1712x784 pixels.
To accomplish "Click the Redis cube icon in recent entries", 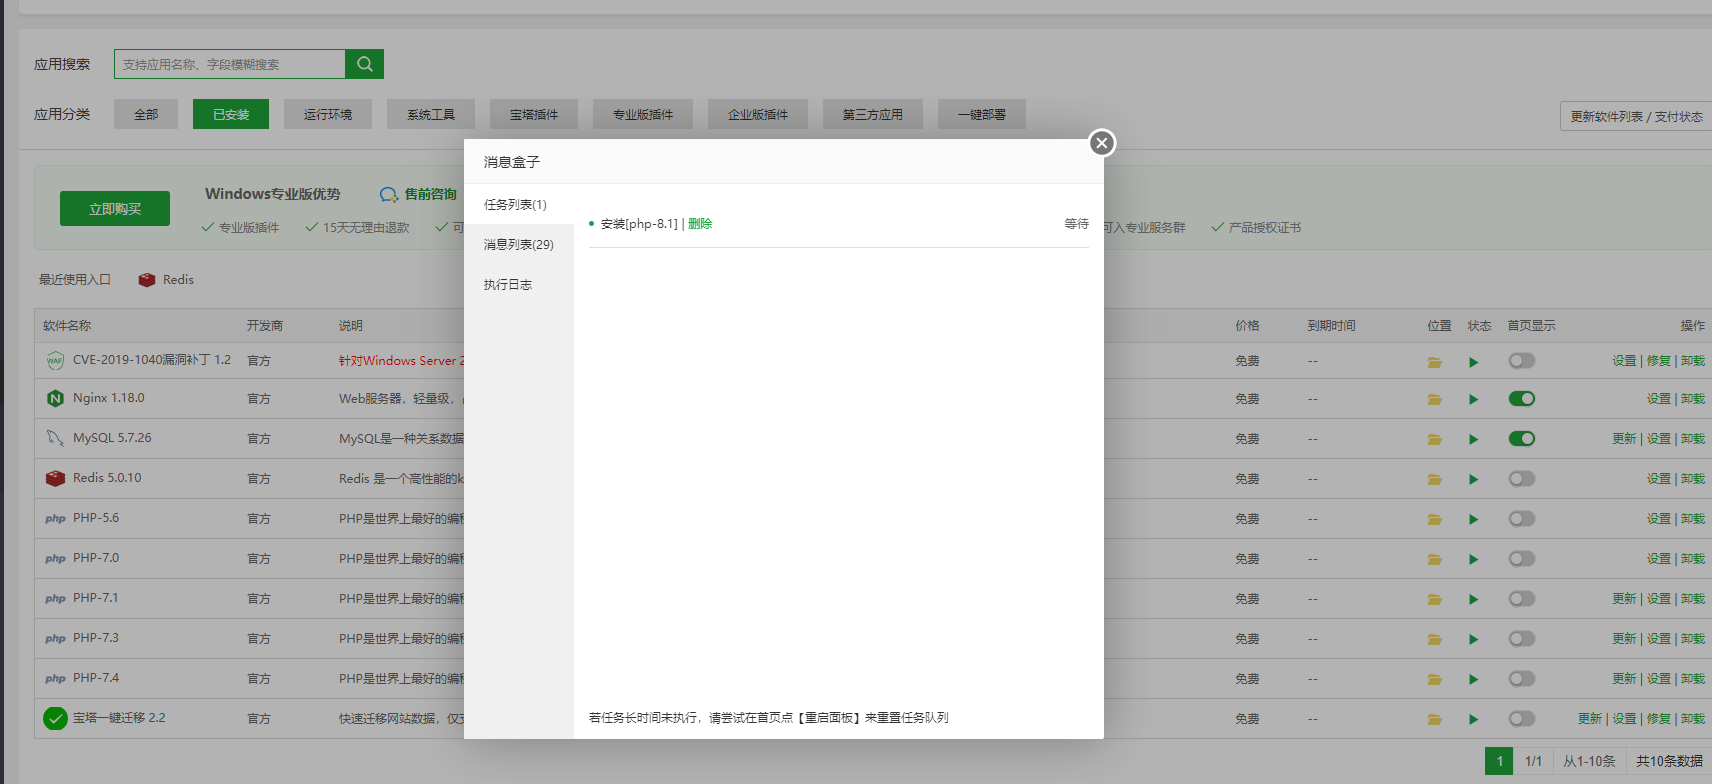I will [x=147, y=280].
